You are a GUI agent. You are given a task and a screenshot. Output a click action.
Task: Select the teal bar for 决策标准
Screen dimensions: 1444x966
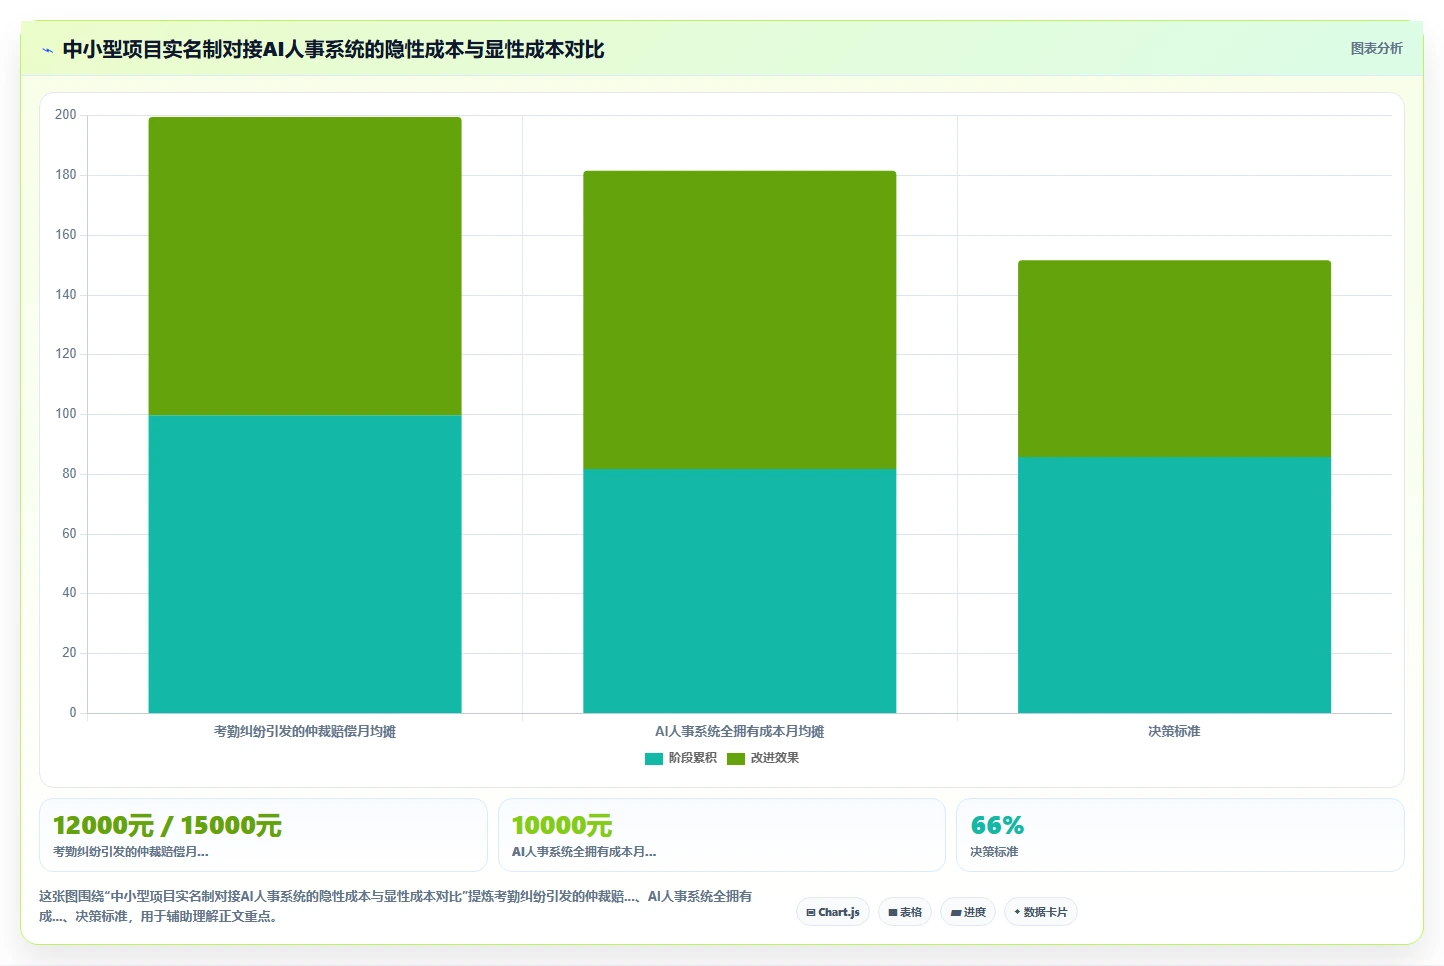click(1174, 585)
